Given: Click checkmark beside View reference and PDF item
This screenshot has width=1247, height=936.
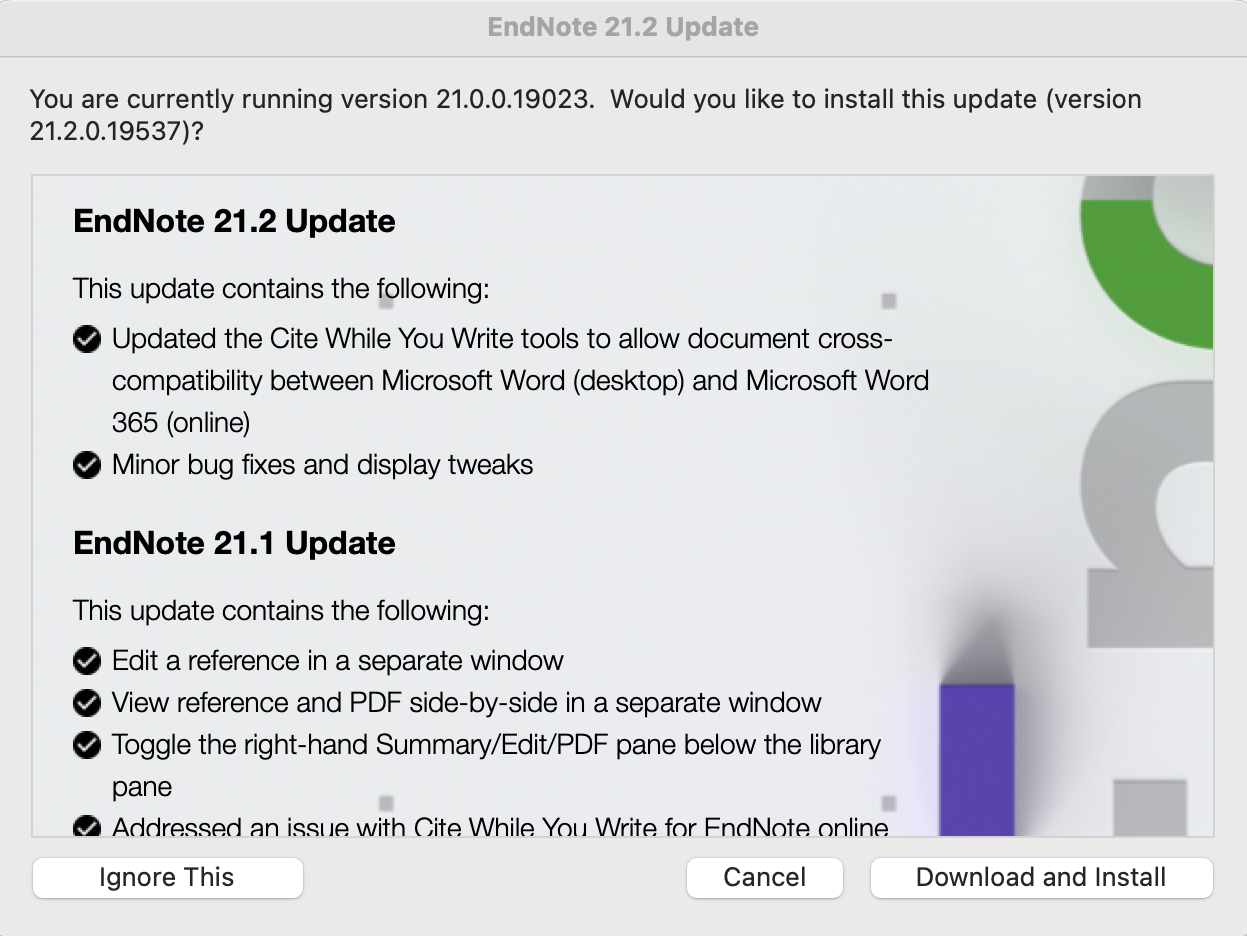Looking at the screenshot, I should [88, 704].
